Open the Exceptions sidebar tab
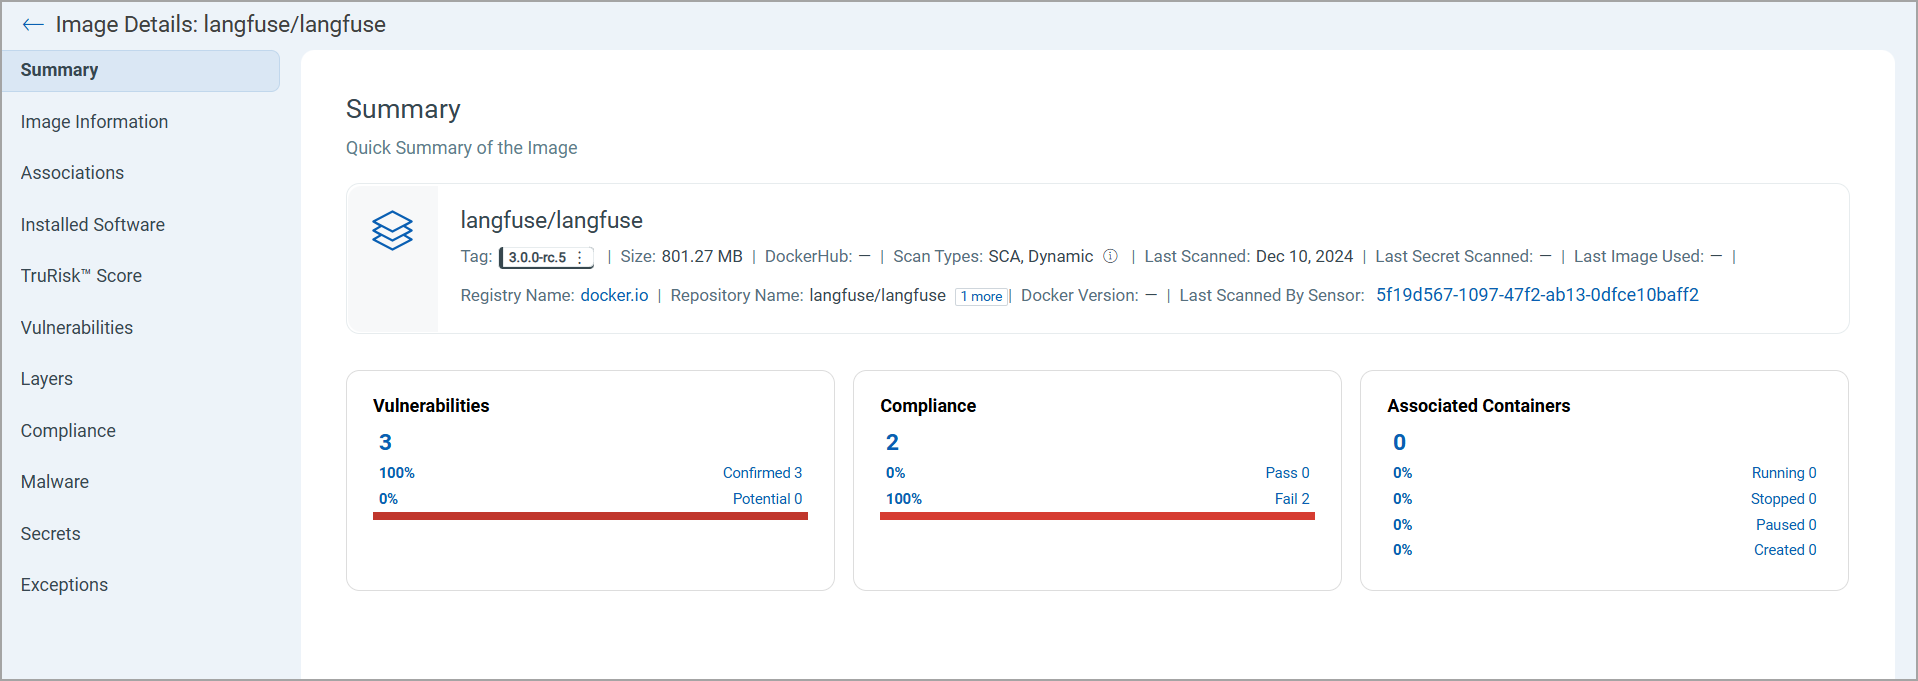This screenshot has height=681, width=1918. 64,585
